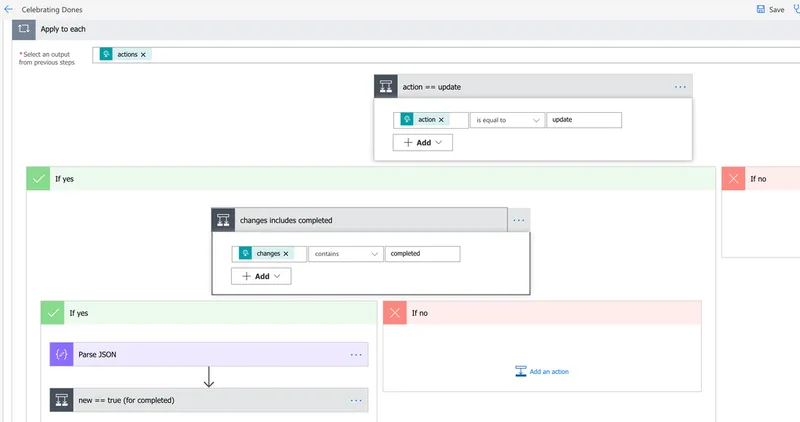
Task: Click the outer If no branch label
Action: (758, 179)
